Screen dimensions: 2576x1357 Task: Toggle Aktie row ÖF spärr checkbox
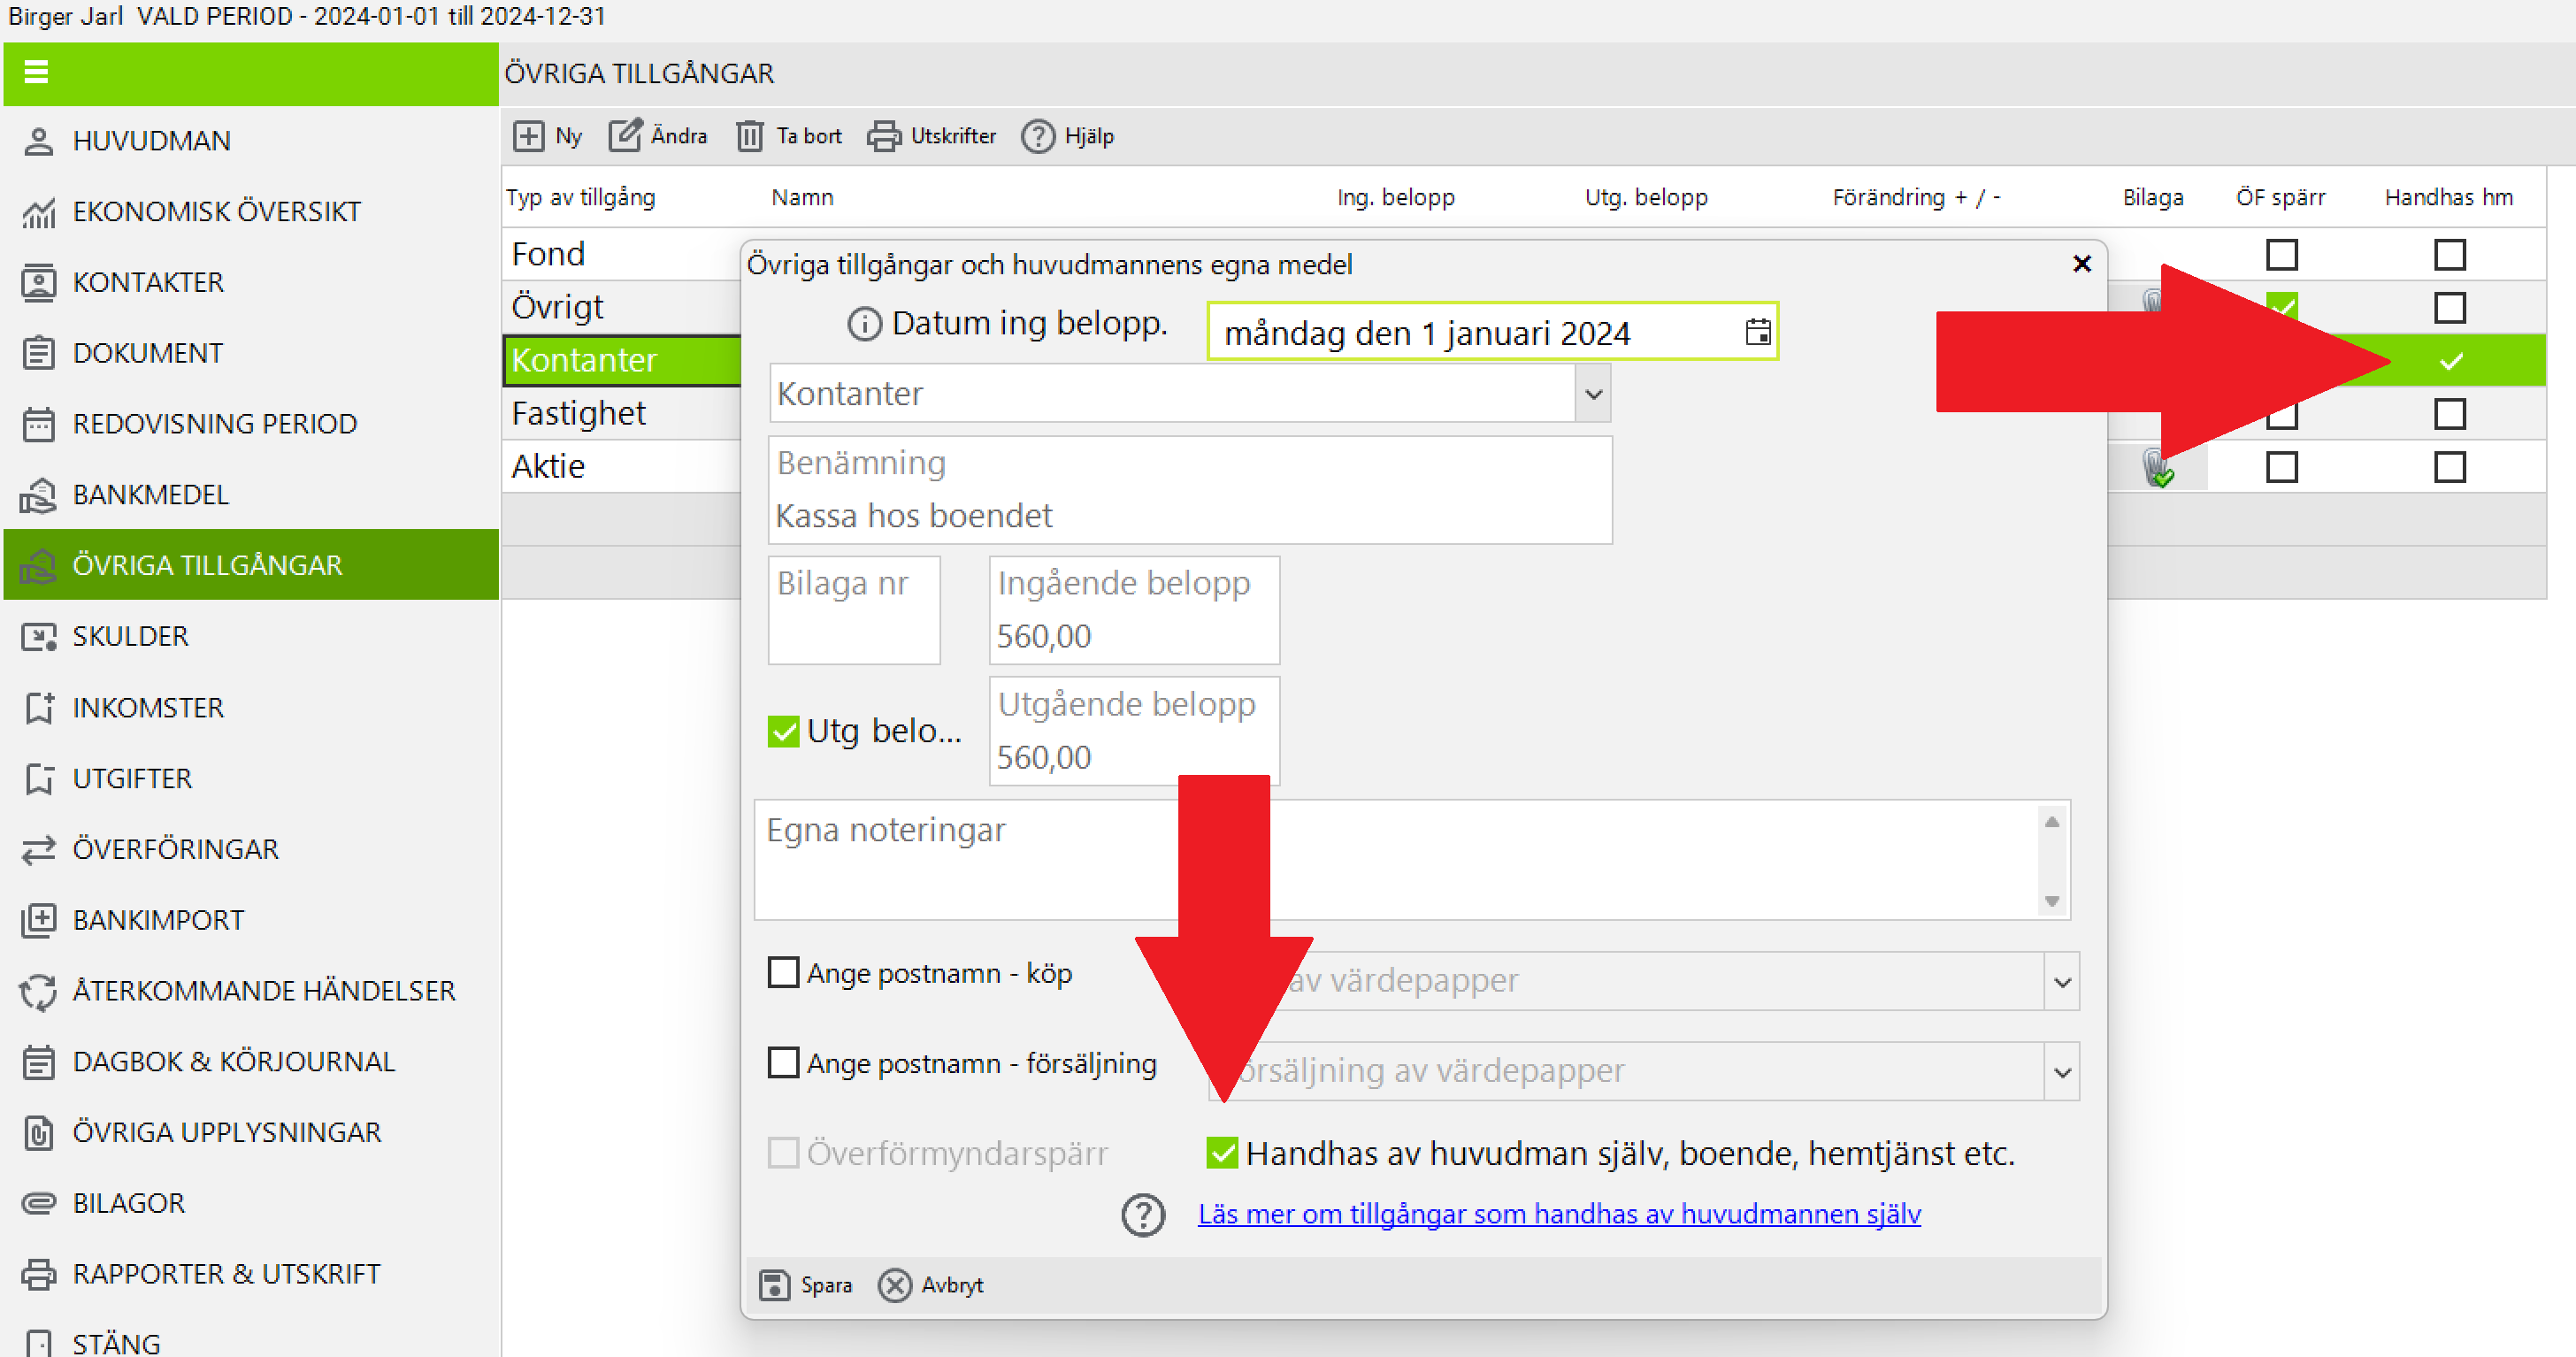tap(2281, 467)
